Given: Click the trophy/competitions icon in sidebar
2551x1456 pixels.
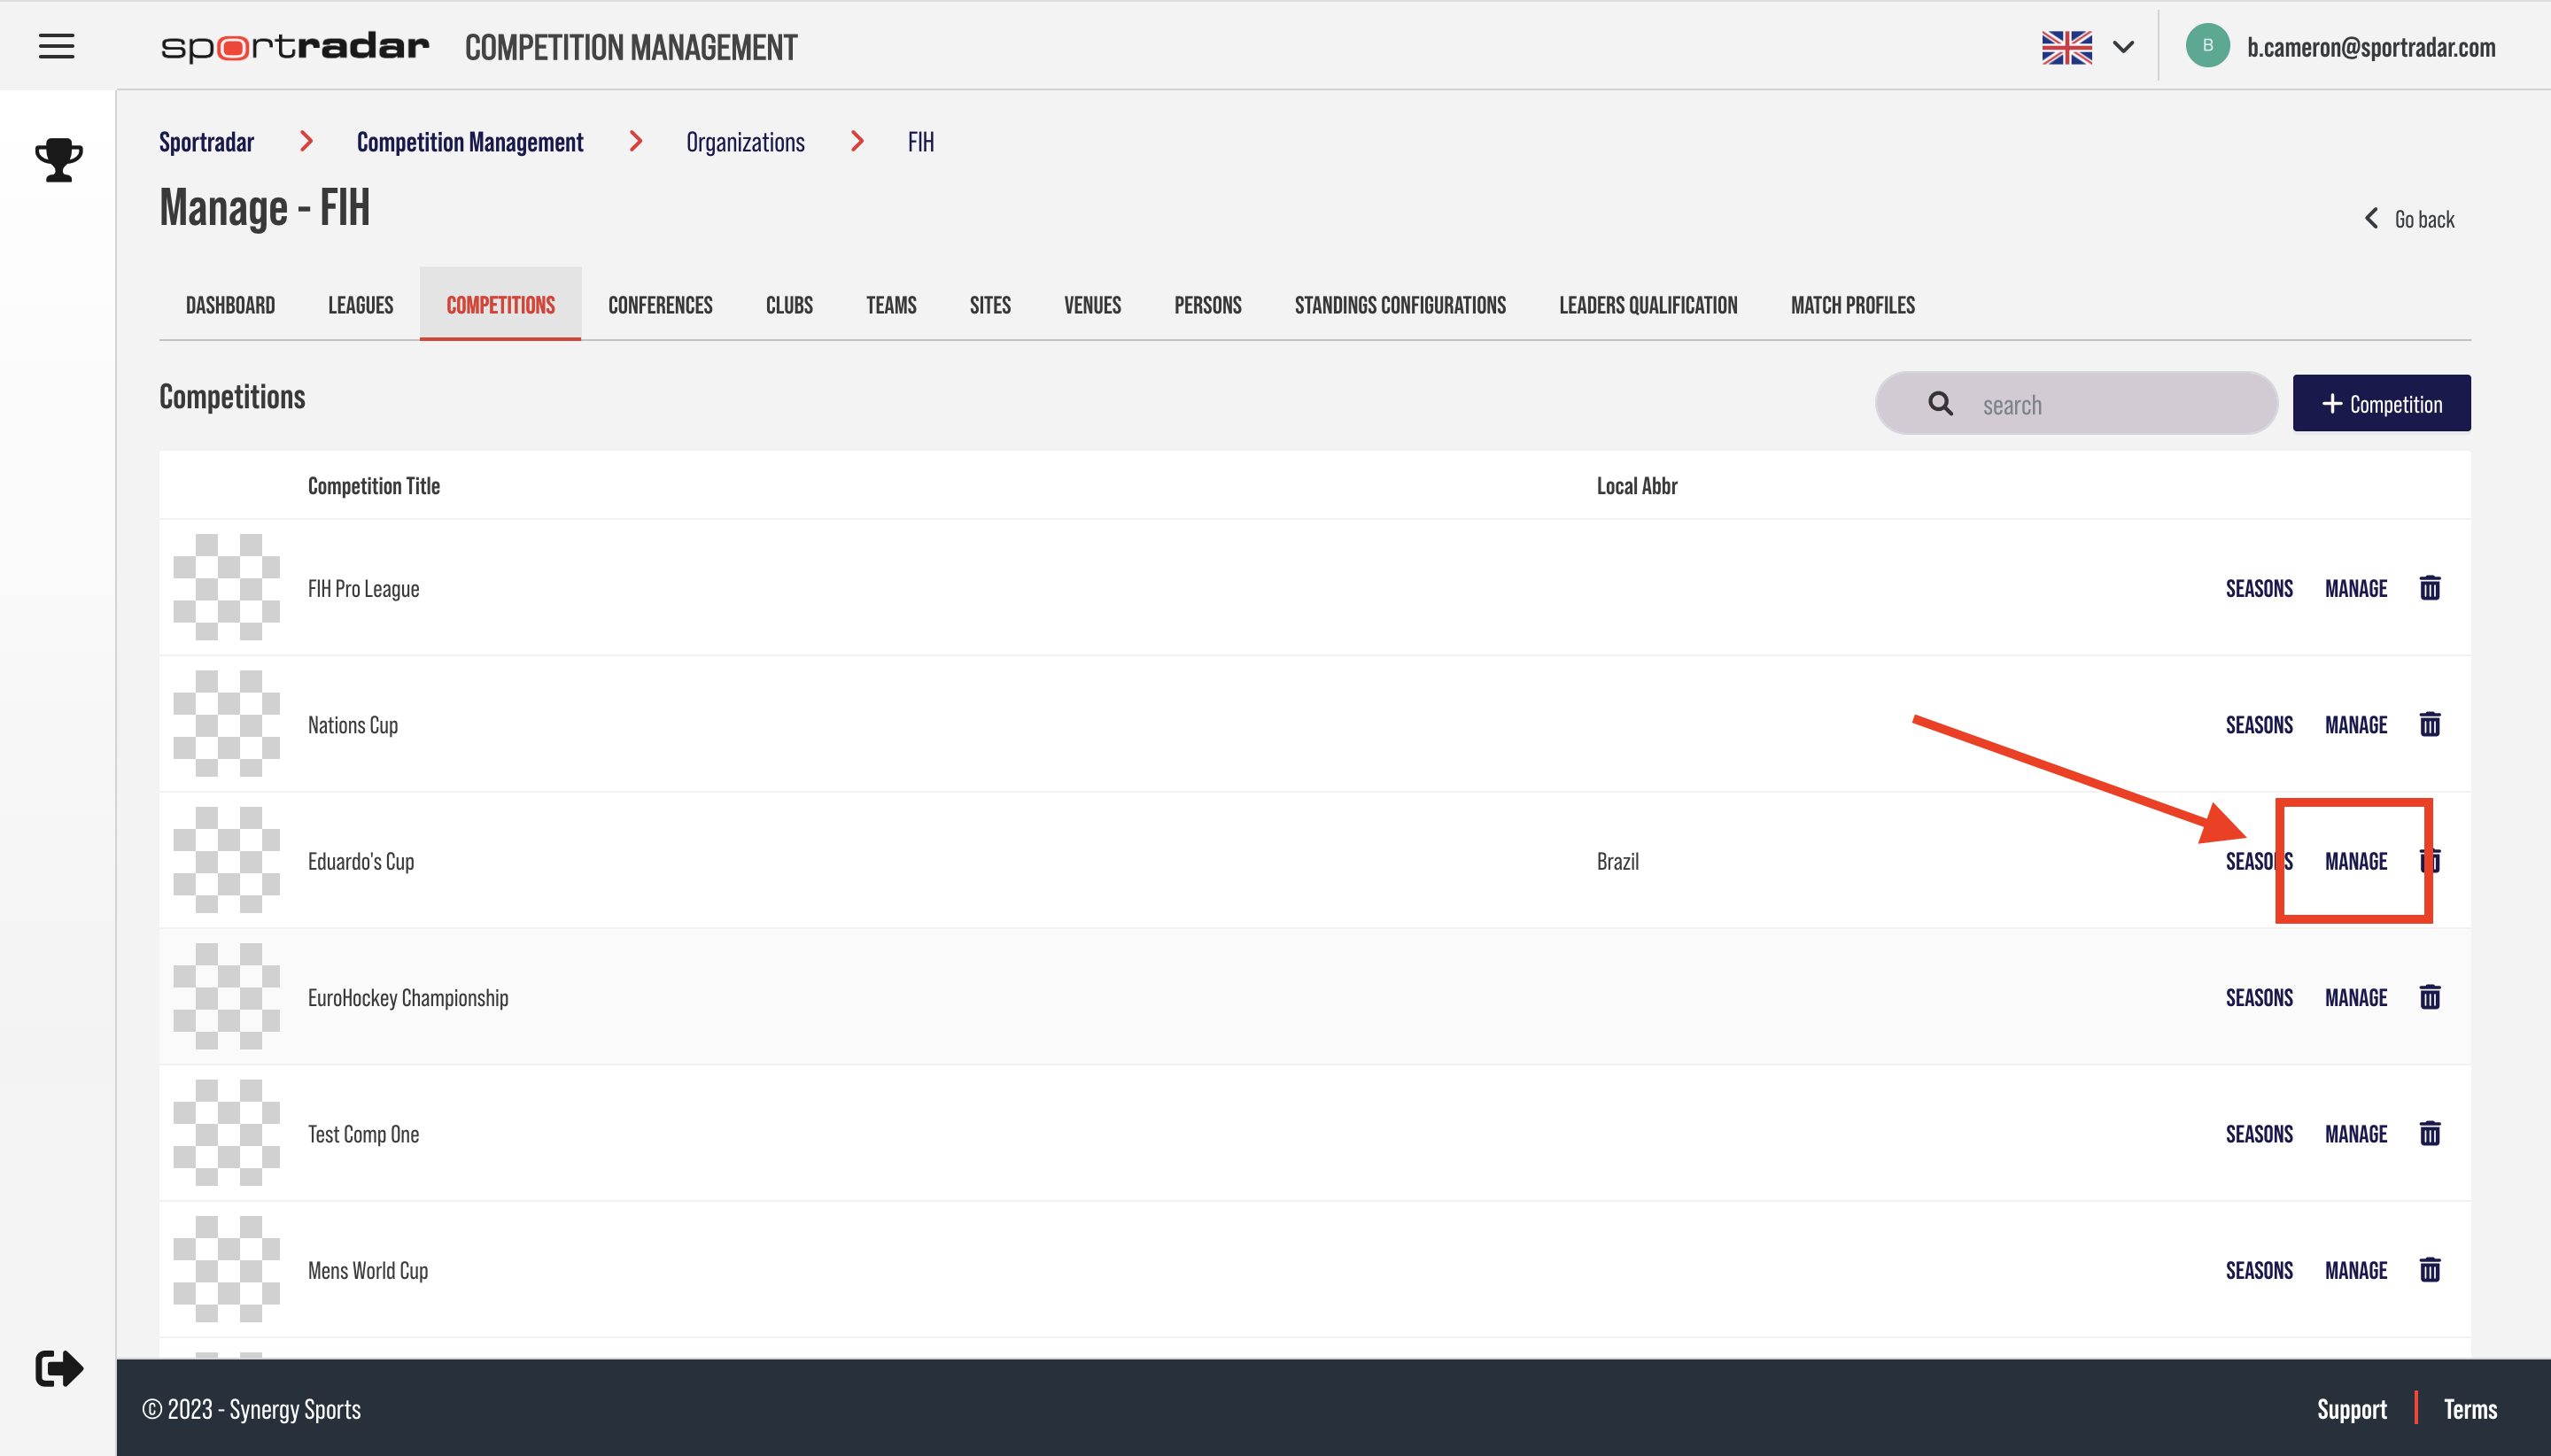Looking at the screenshot, I should [x=58, y=159].
